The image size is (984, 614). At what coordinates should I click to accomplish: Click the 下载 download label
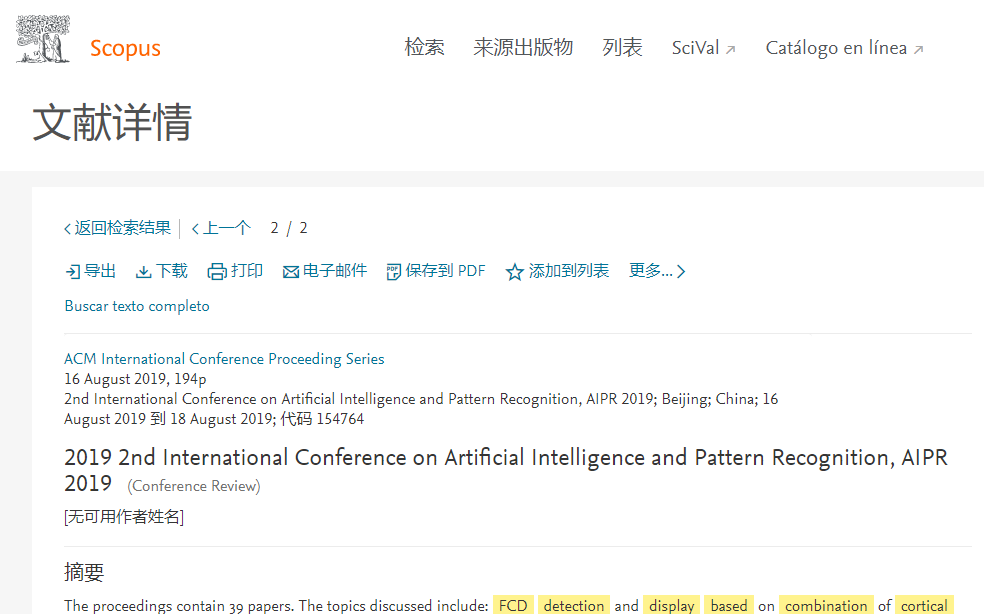[x=172, y=271]
